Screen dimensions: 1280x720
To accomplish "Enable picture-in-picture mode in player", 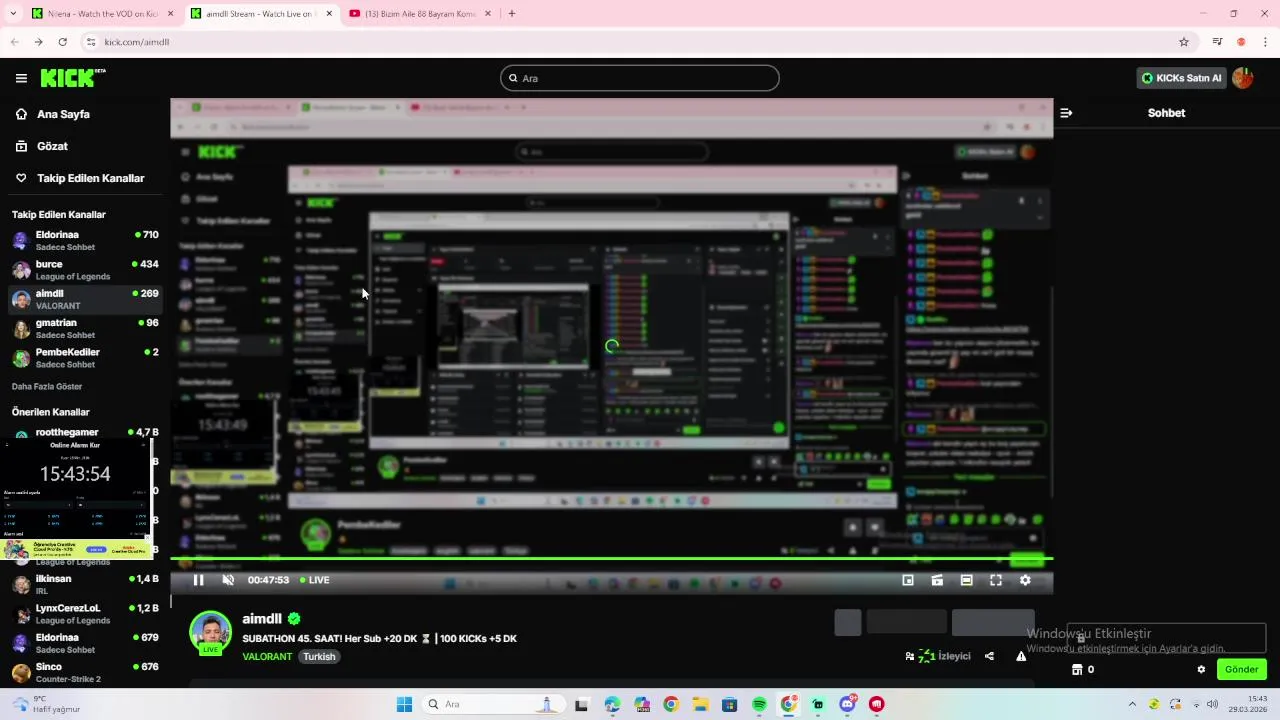I will (x=908, y=580).
